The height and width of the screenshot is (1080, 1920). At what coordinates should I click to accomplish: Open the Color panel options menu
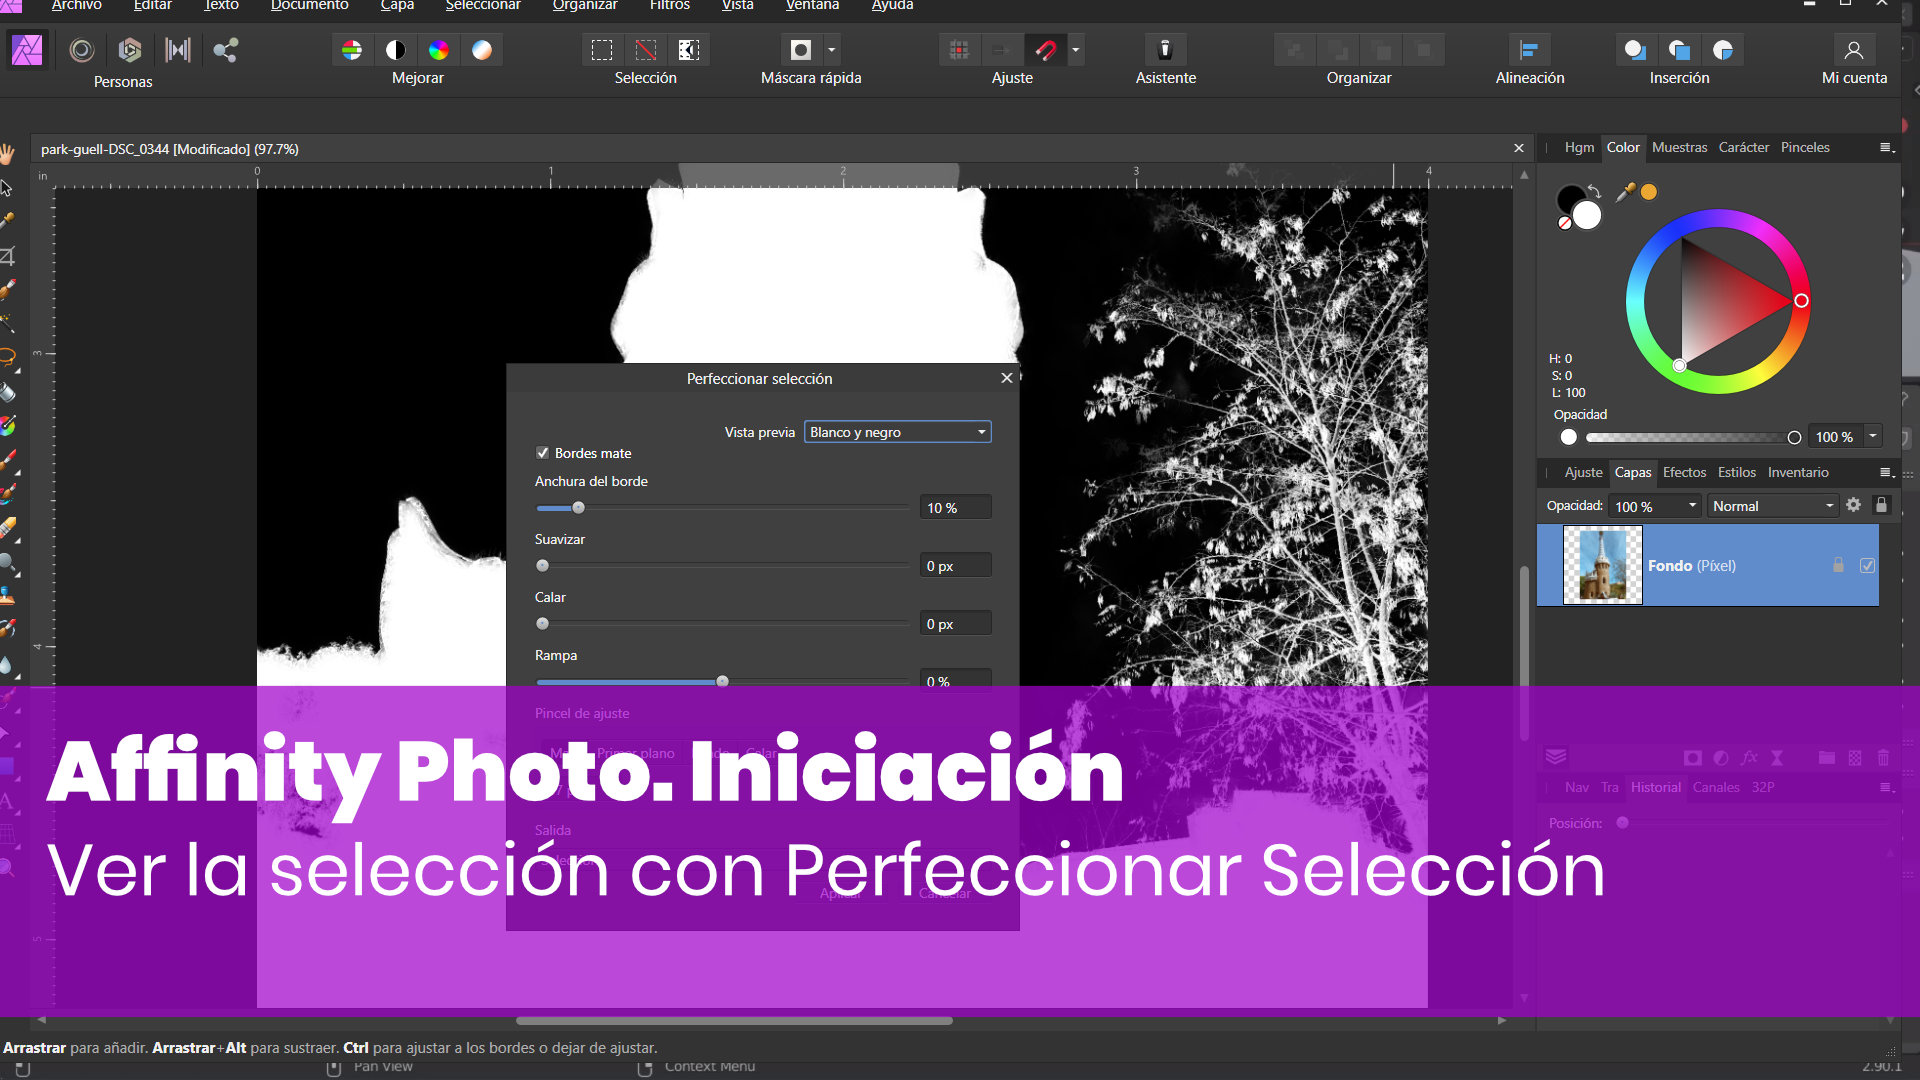pyautogui.click(x=1886, y=148)
